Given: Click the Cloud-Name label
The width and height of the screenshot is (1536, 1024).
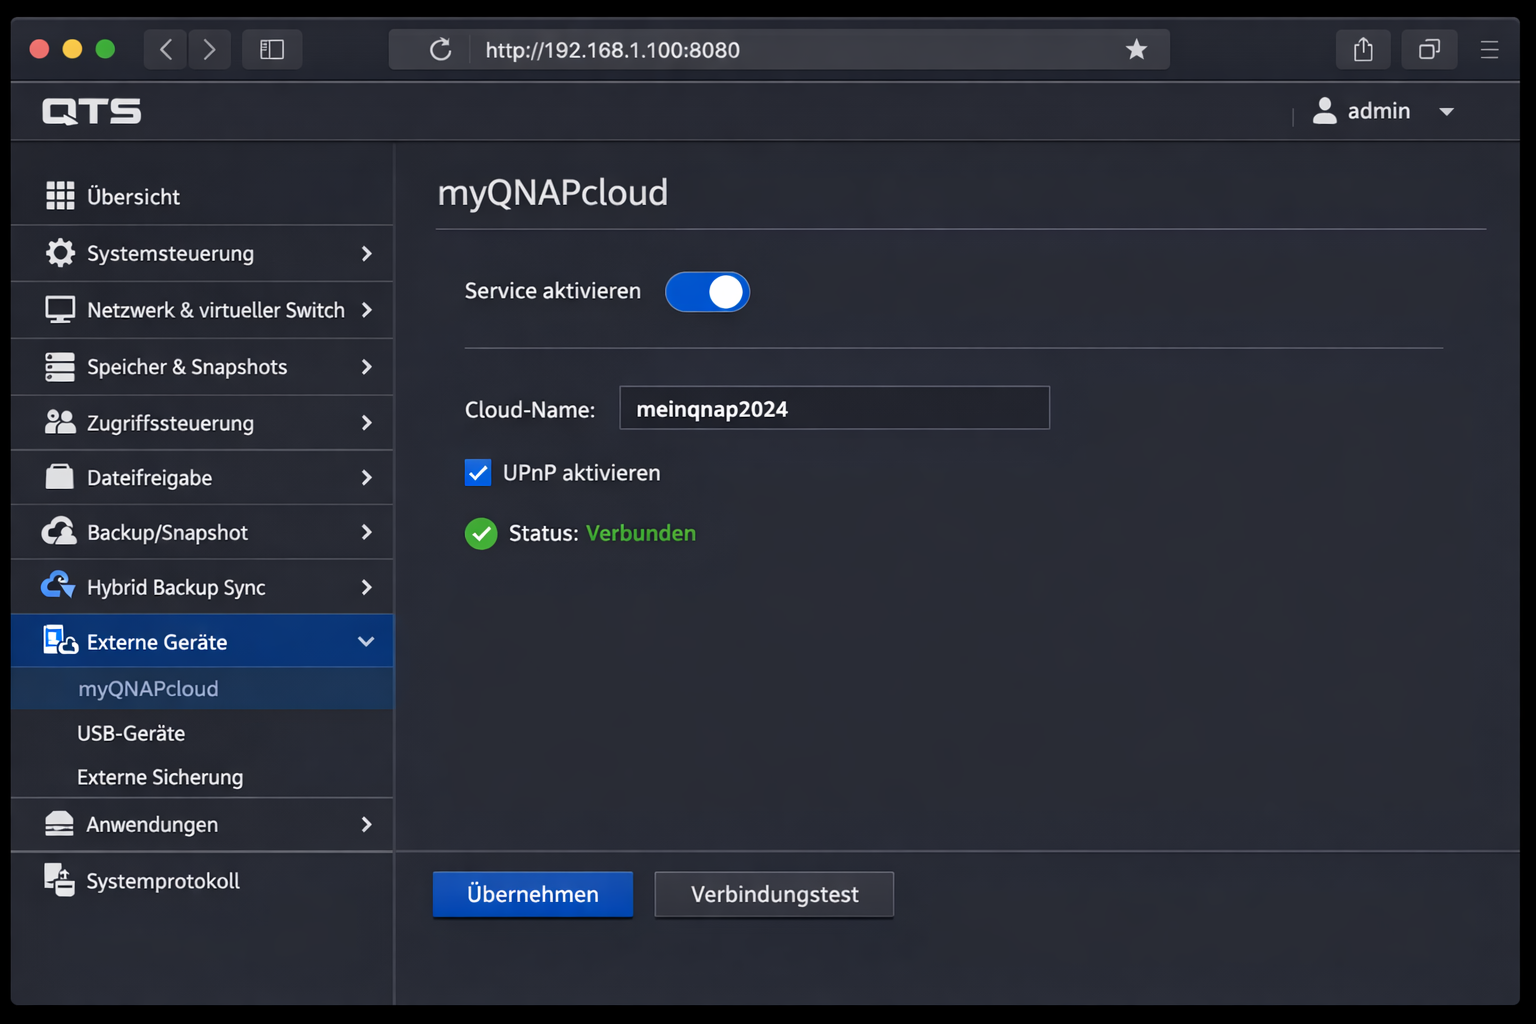Looking at the screenshot, I should coord(530,410).
